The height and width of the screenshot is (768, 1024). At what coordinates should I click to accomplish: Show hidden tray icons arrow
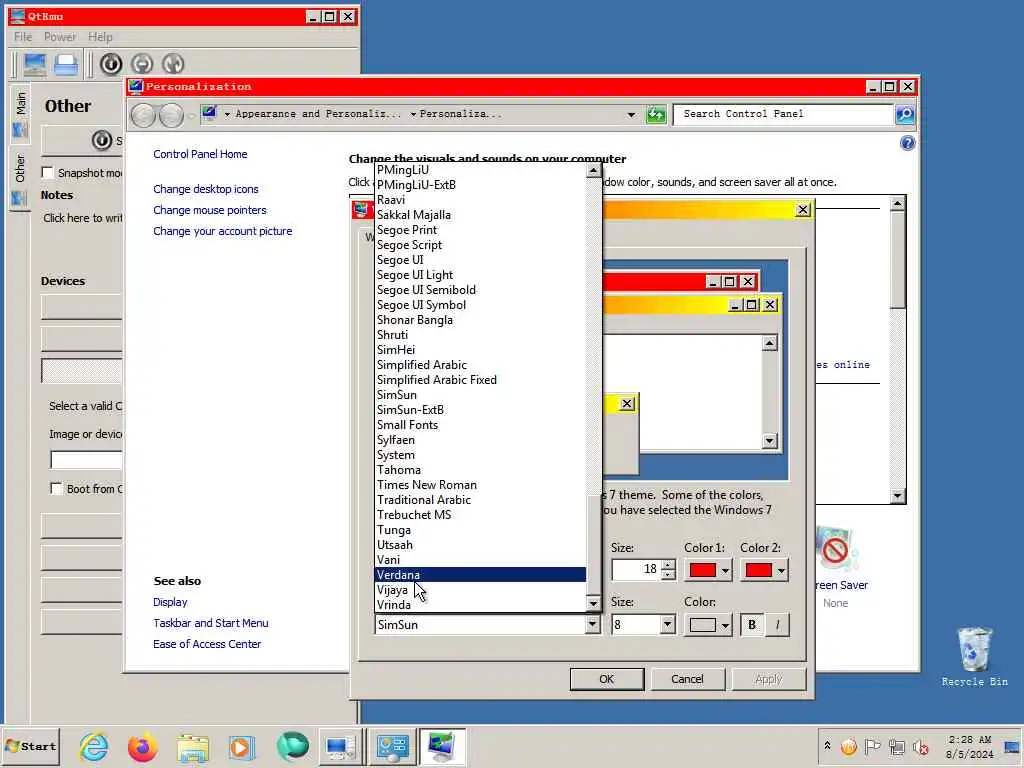(x=827, y=746)
